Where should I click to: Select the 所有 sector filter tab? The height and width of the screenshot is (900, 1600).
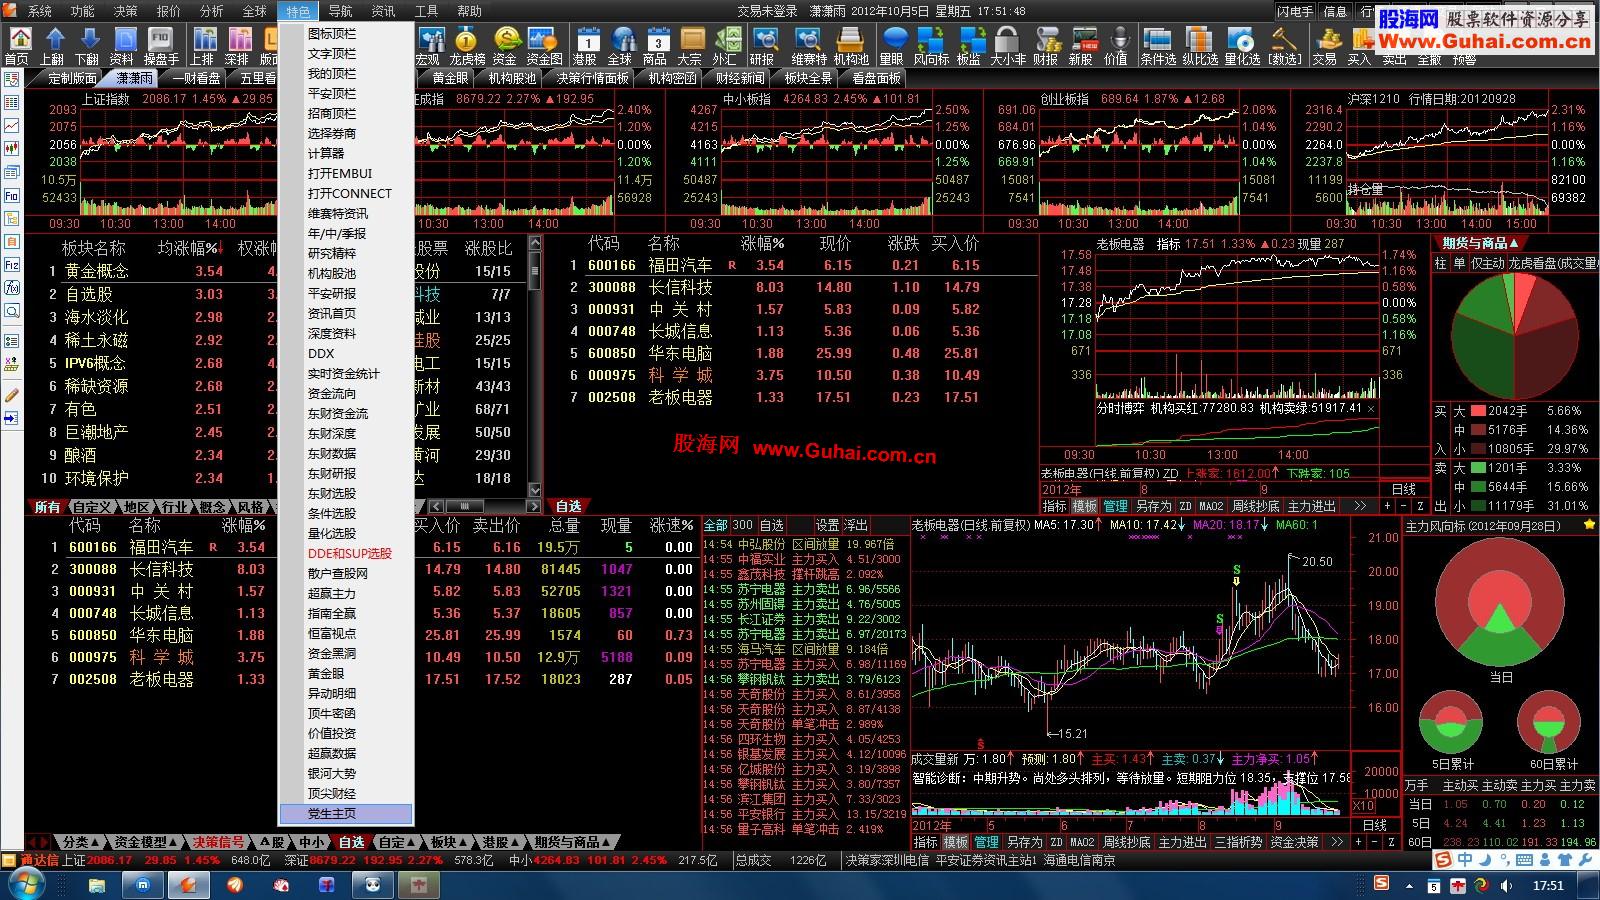click(x=47, y=507)
